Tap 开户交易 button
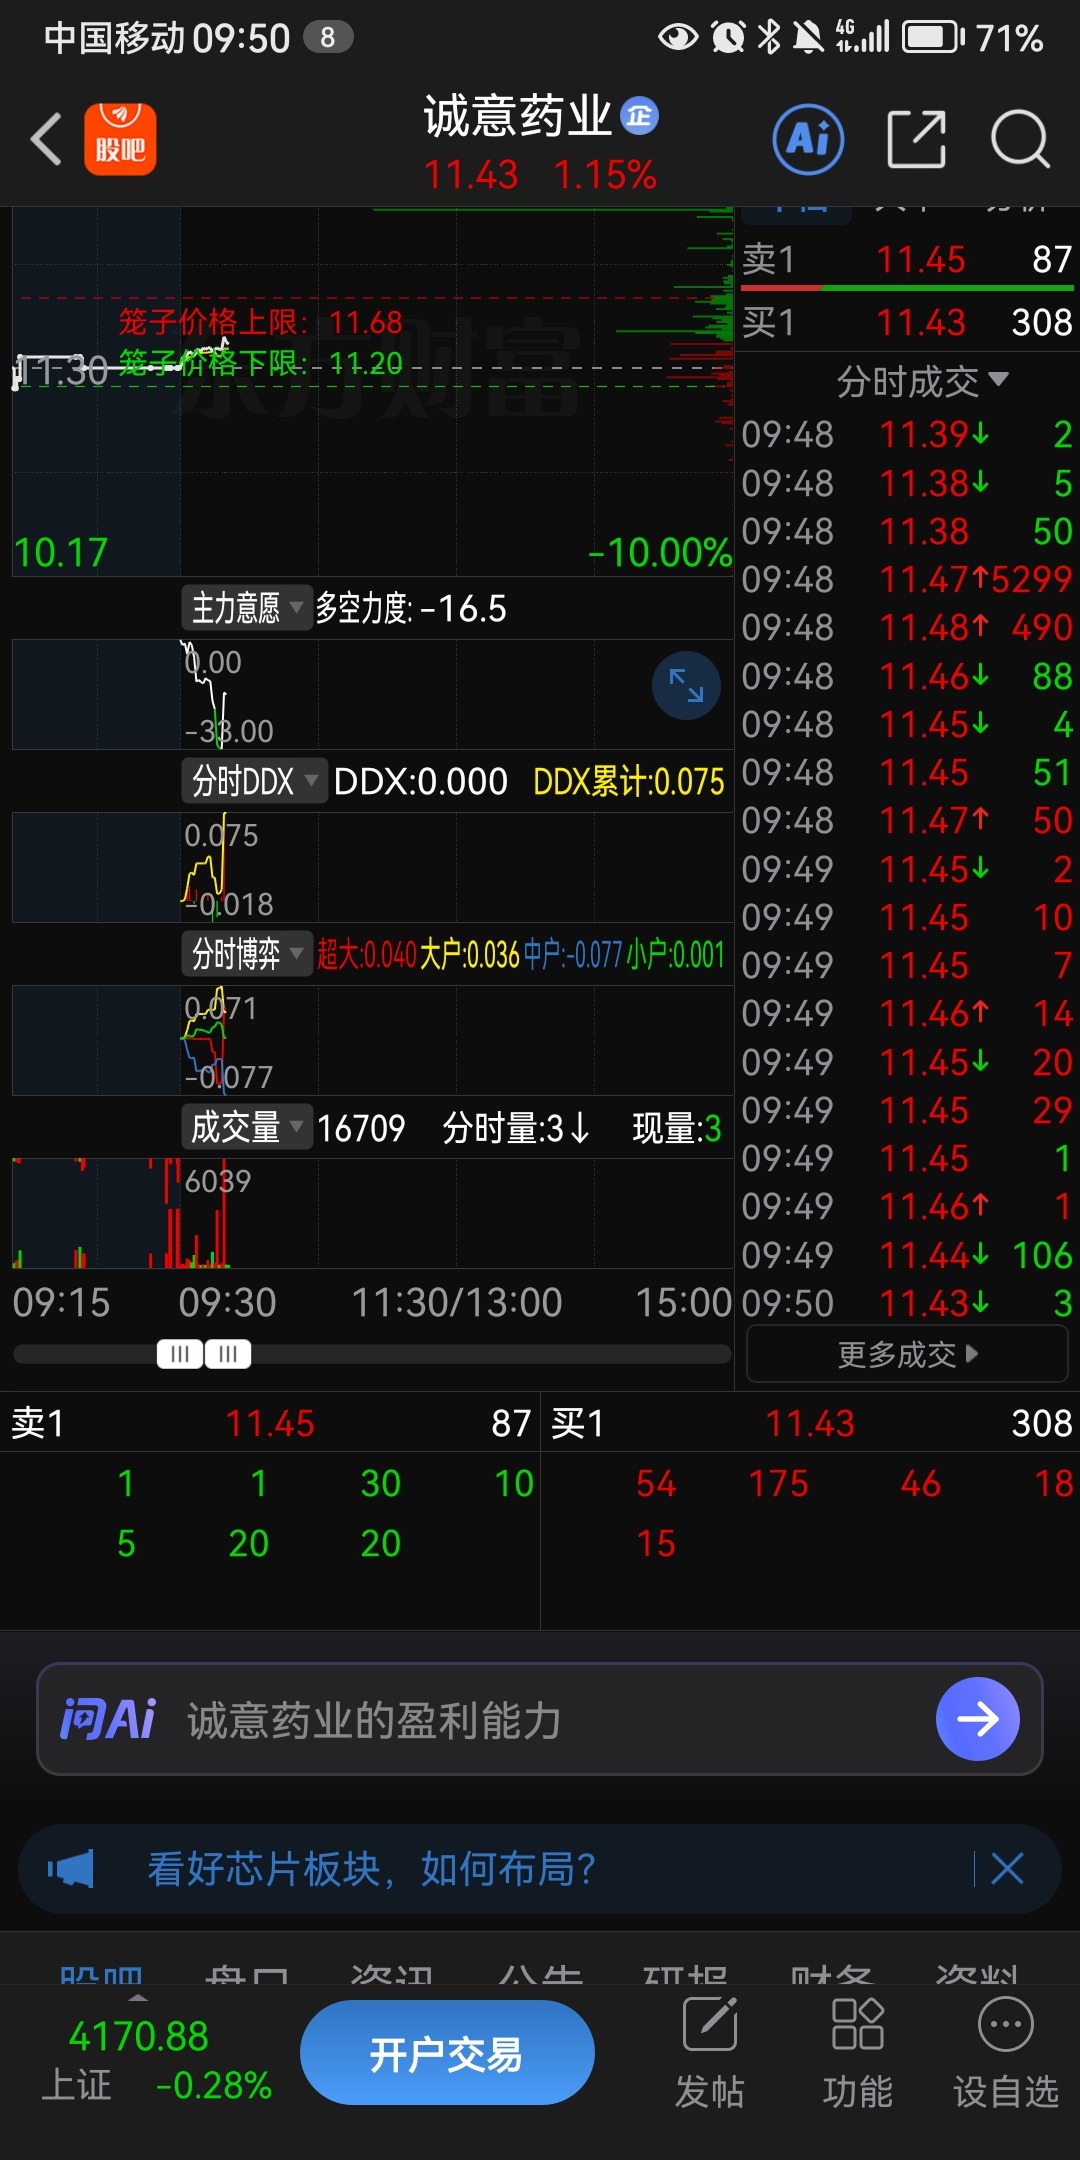The width and height of the screenshot is (1080, 2160). coord(447,2054)
